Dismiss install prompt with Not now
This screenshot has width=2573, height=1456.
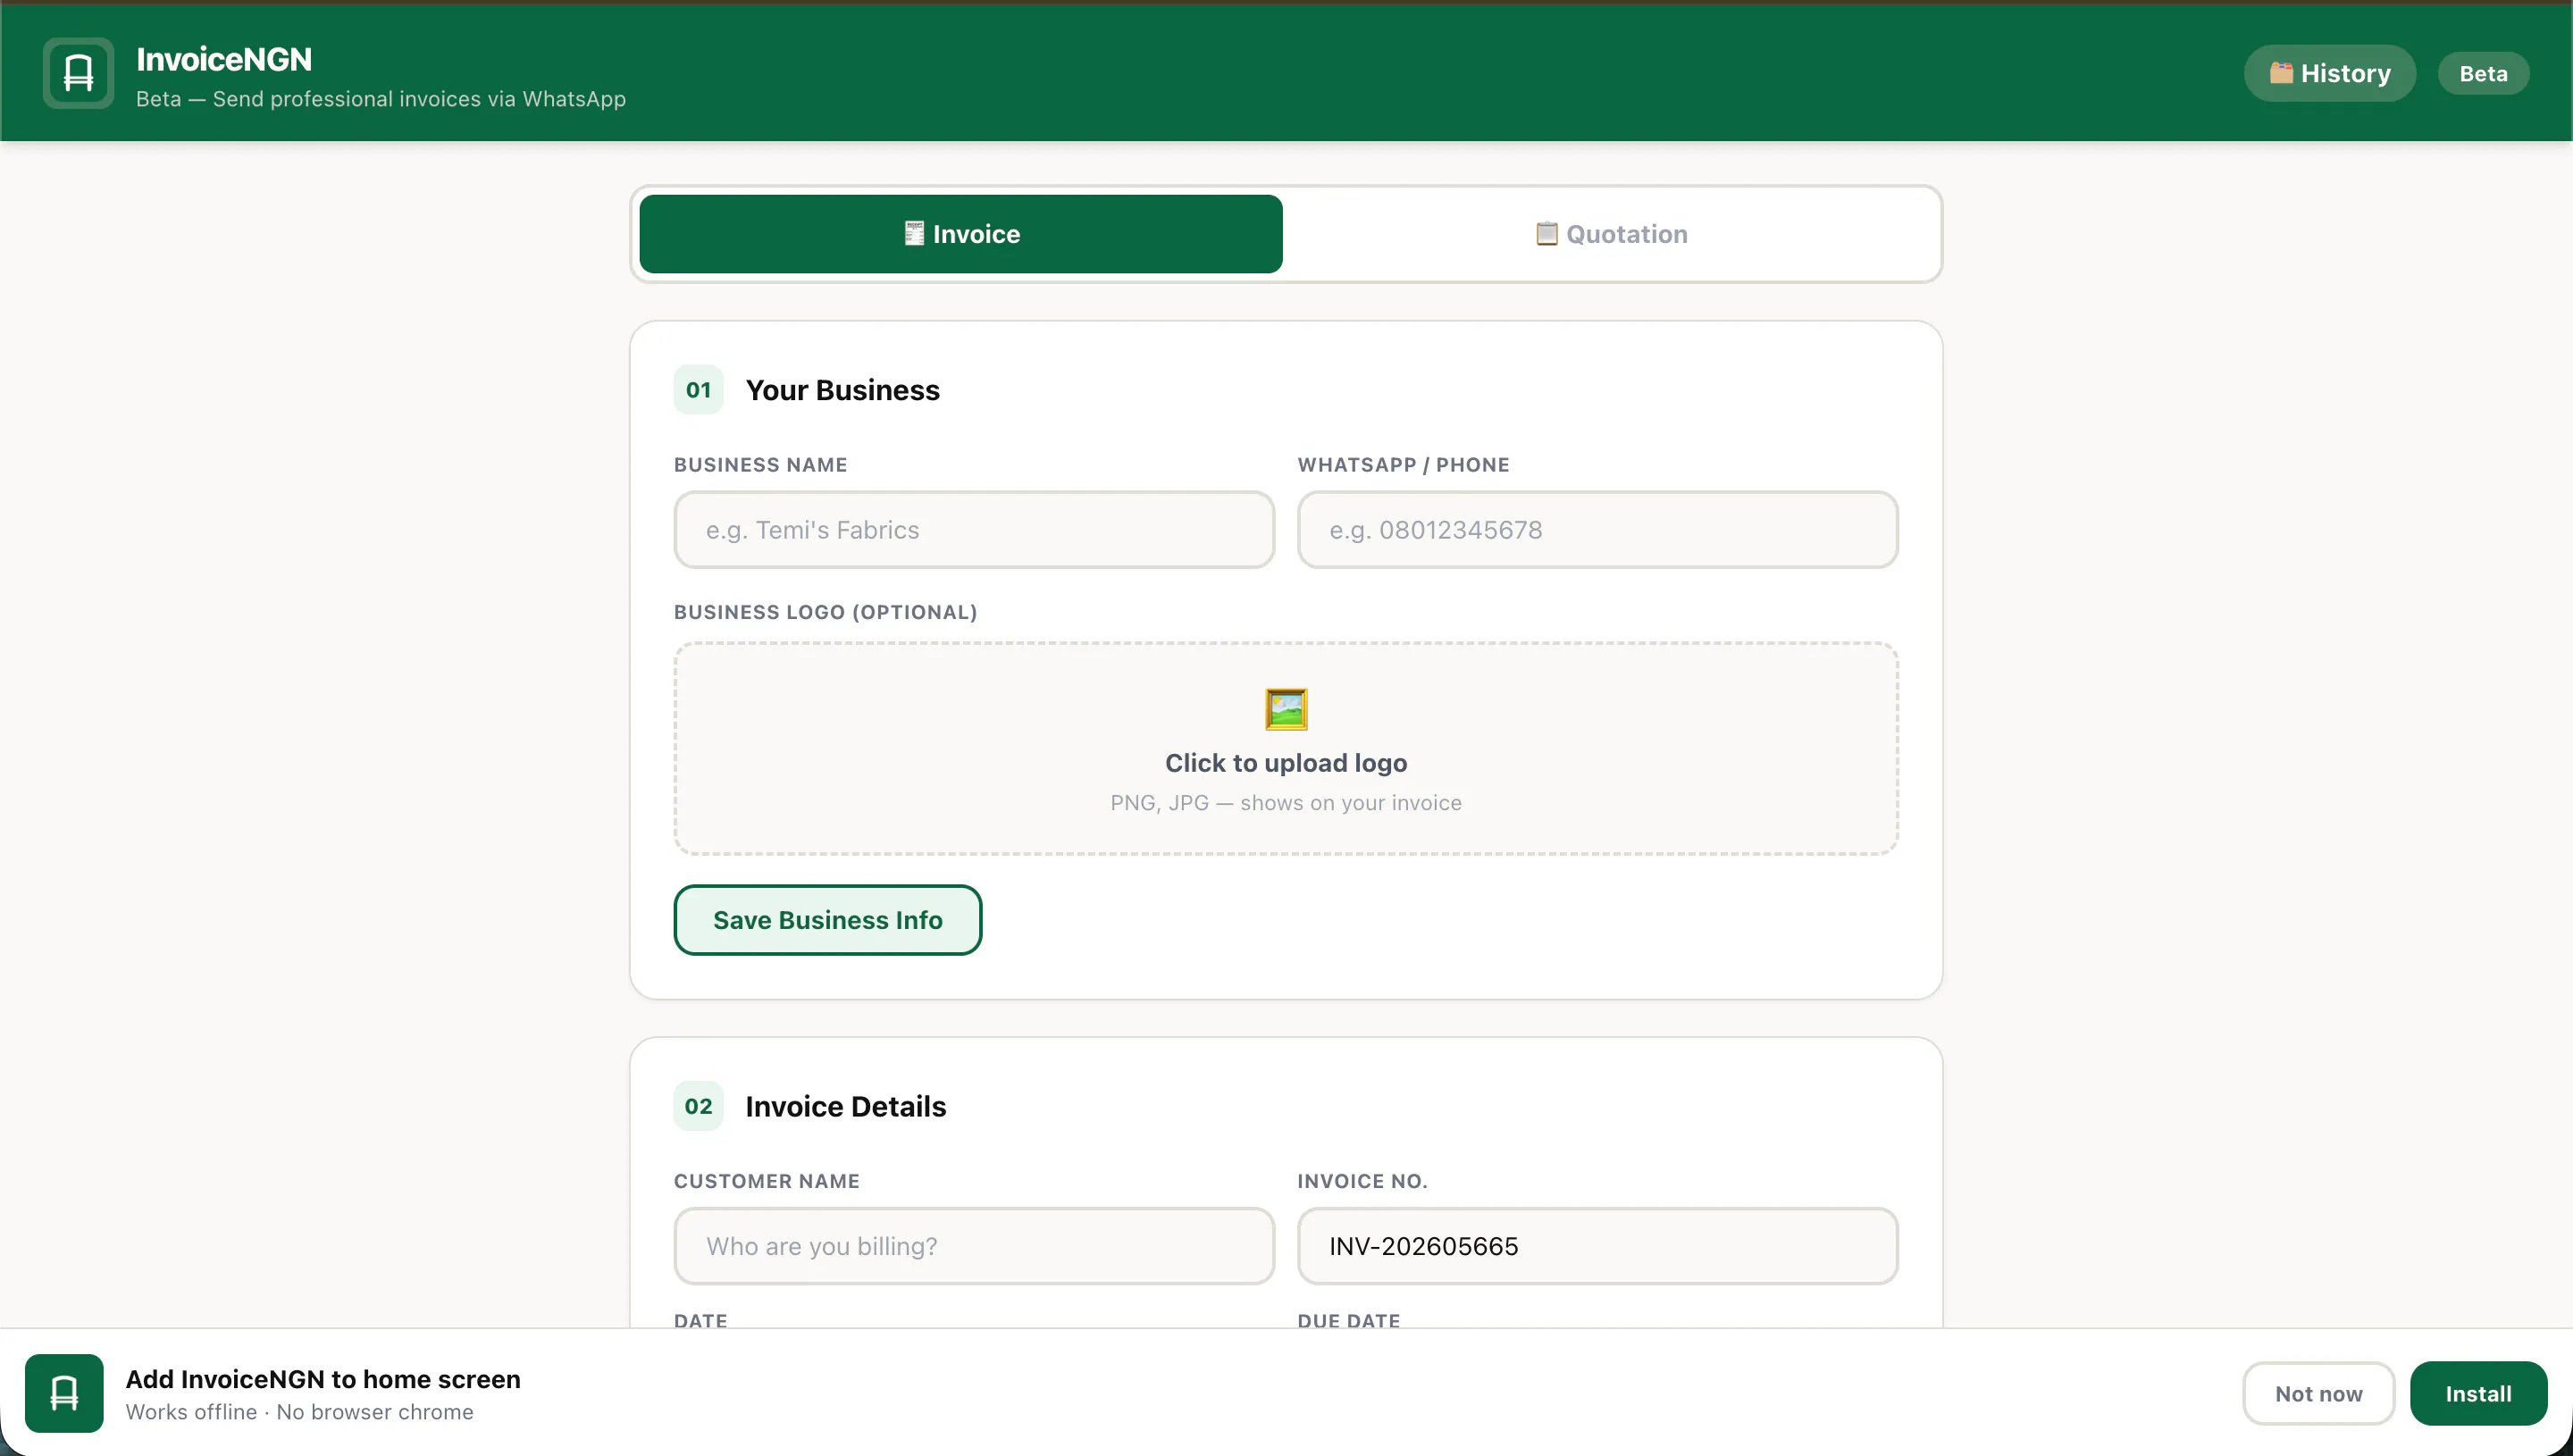[2319, 1393]
